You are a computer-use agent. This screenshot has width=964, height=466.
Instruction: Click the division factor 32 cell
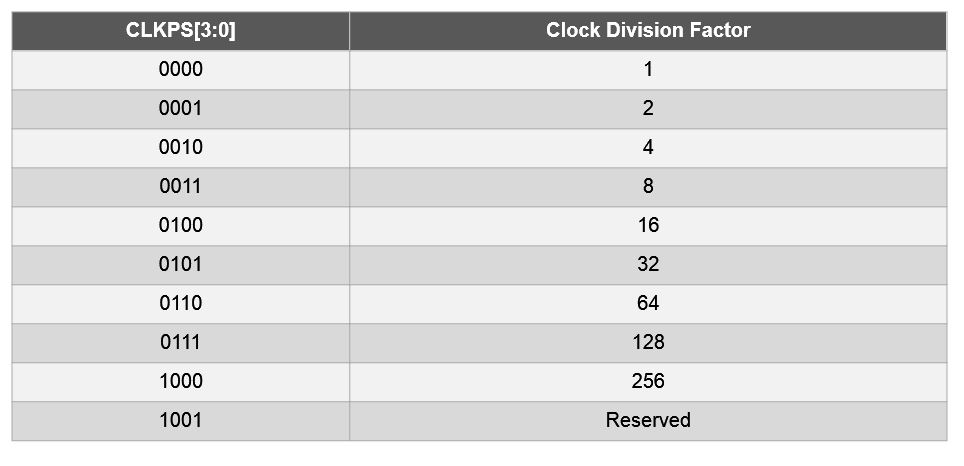coord(648,265)
